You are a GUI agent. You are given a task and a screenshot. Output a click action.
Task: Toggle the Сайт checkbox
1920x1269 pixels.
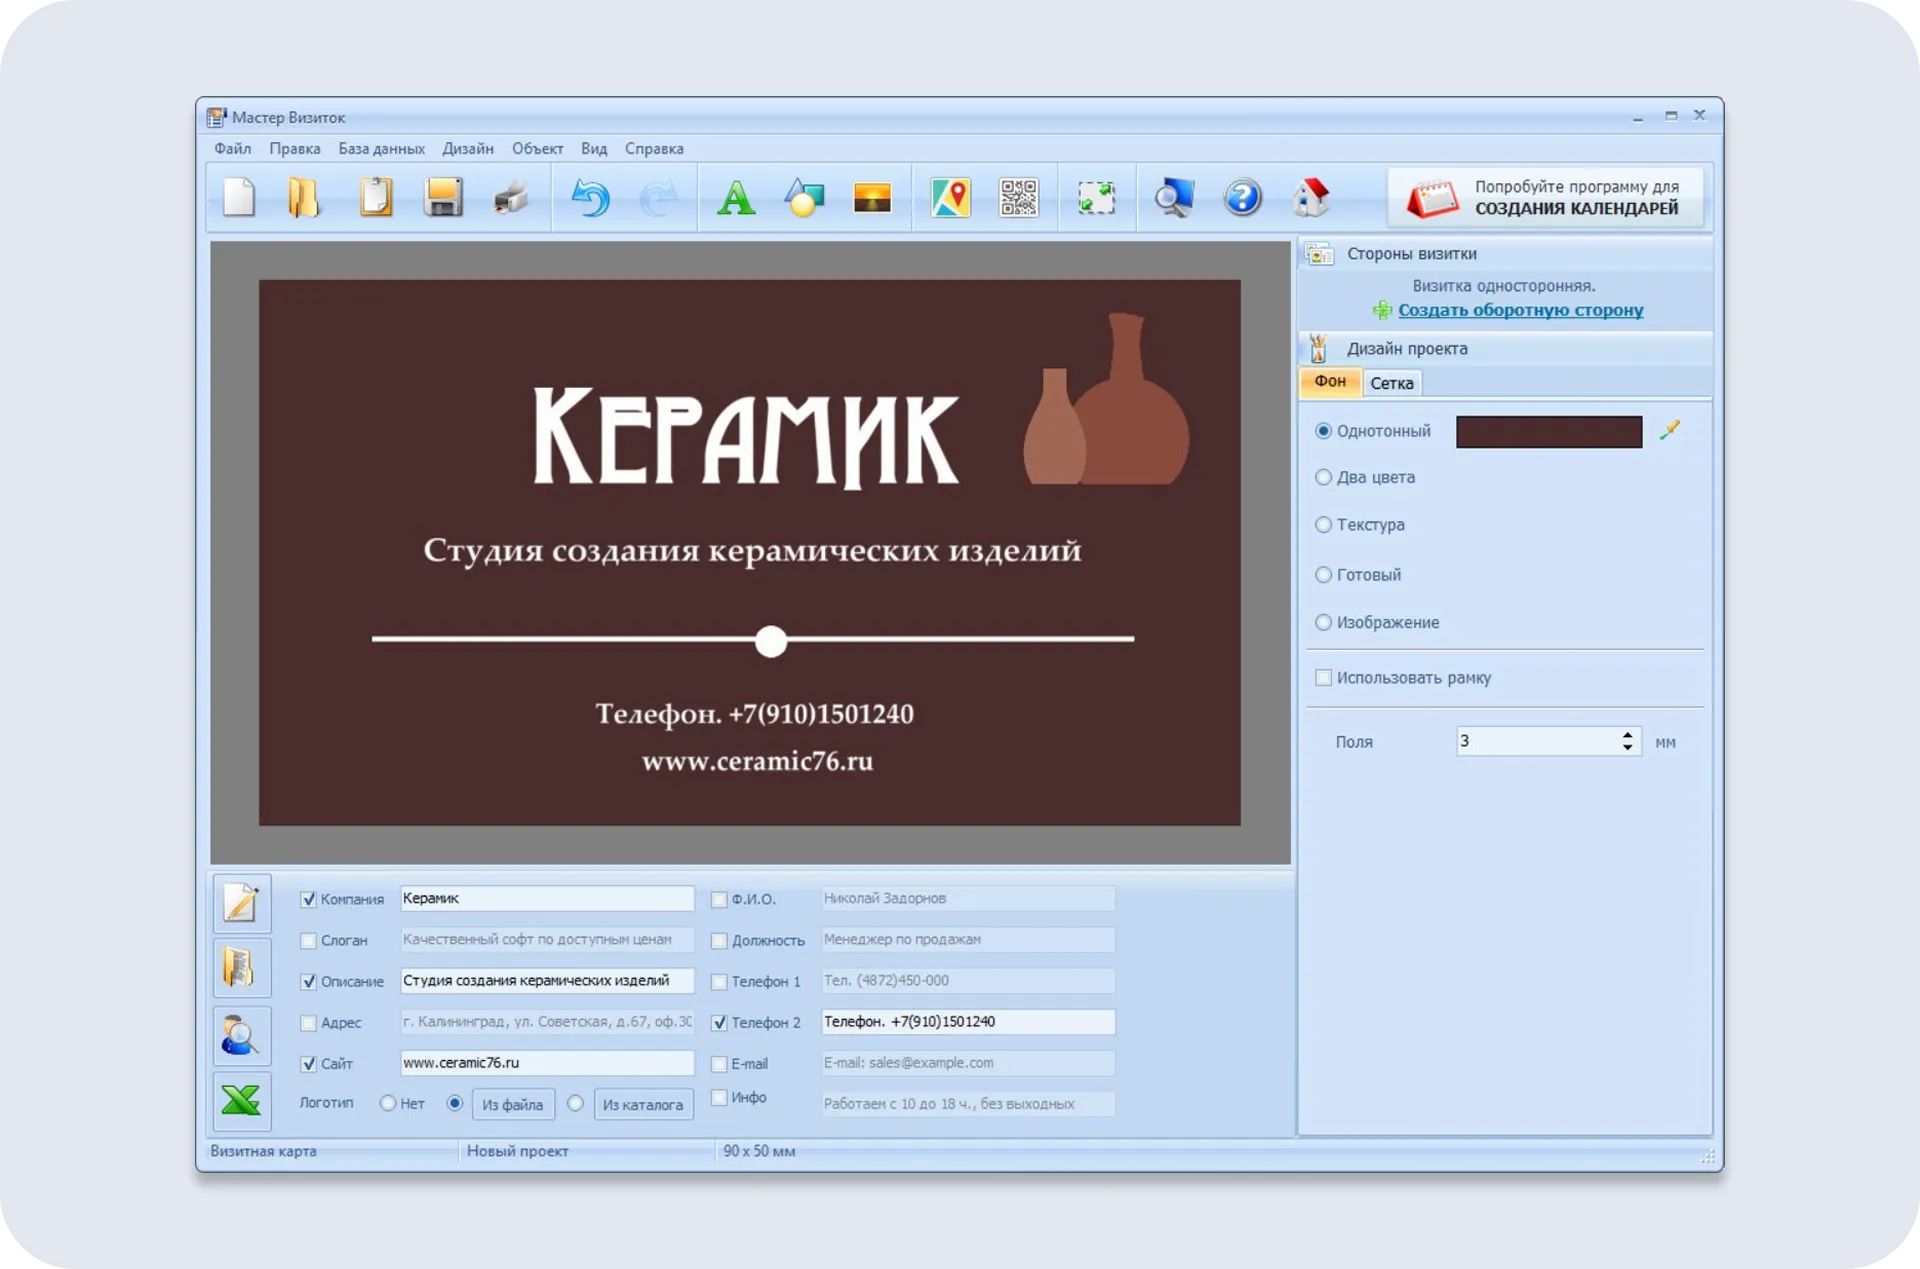tap(308, 1063)
